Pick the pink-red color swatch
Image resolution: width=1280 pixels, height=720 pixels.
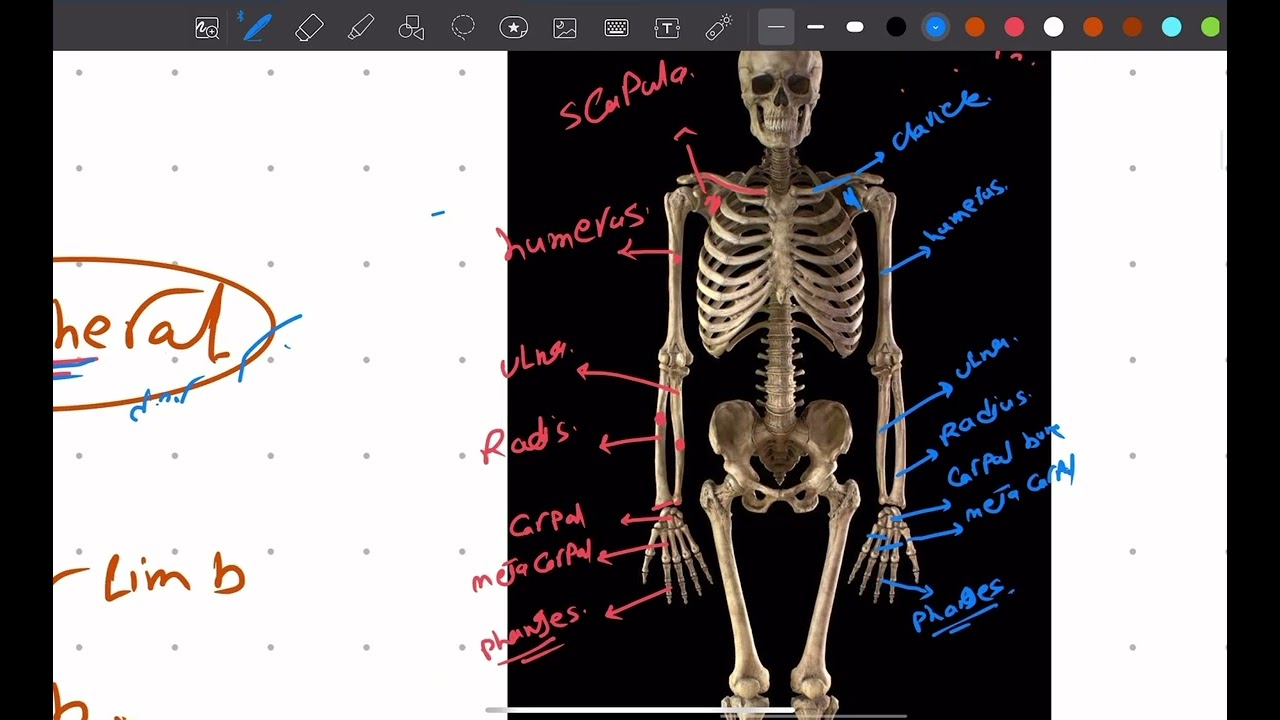1014,27
